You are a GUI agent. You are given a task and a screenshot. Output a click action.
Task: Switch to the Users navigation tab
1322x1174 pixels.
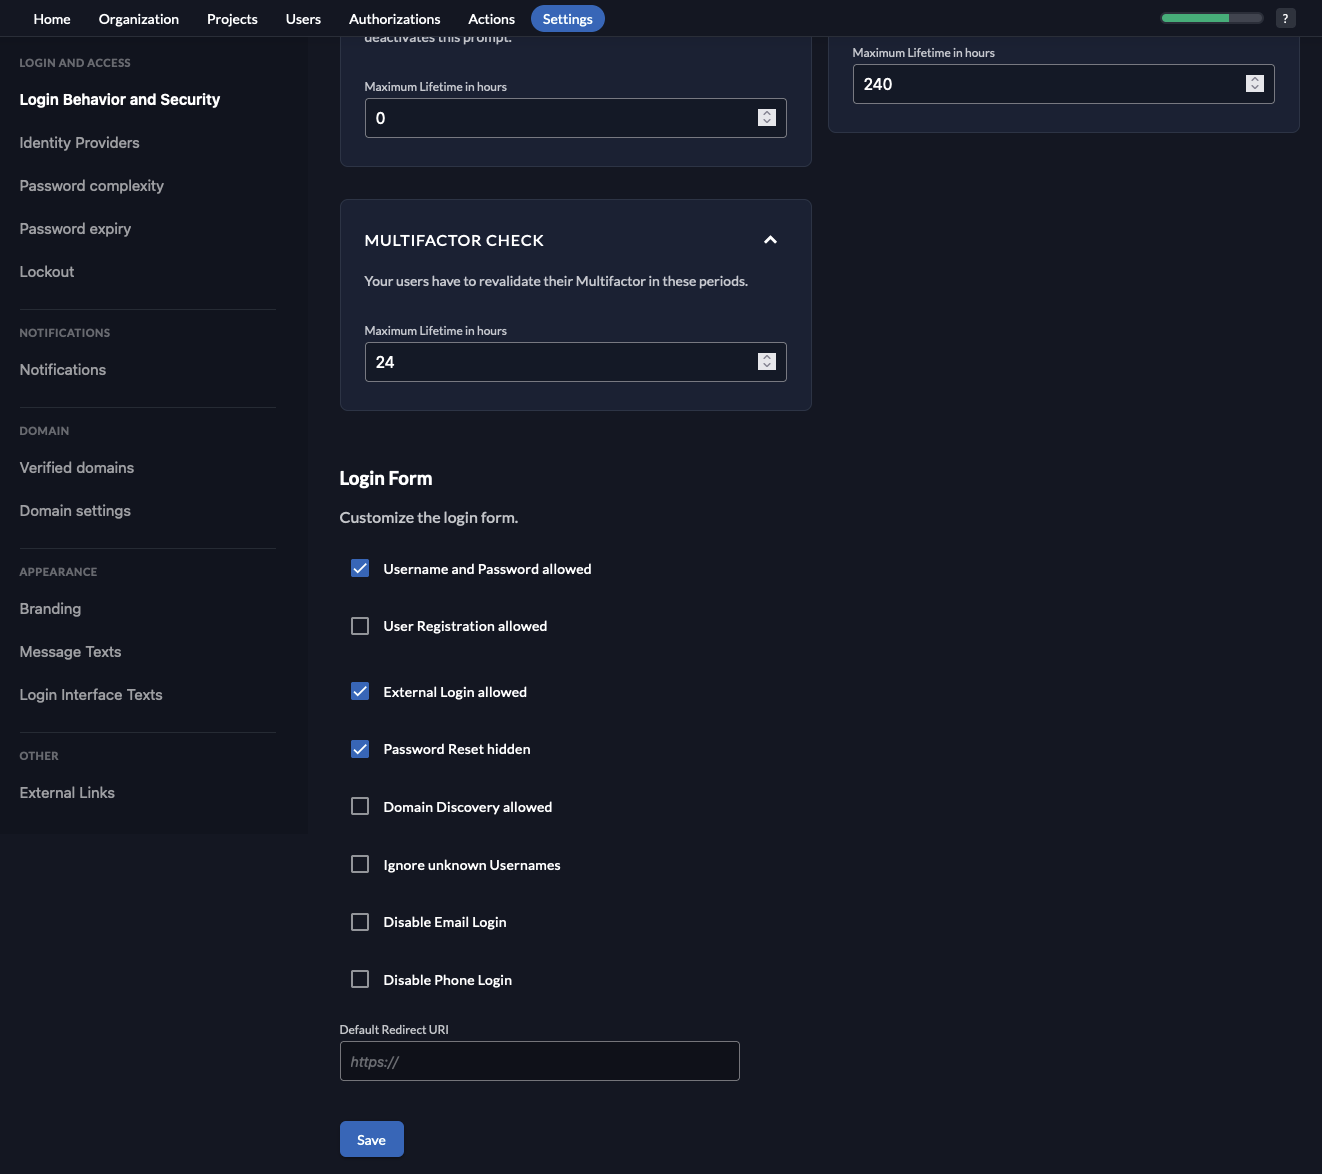pos(303,18)
